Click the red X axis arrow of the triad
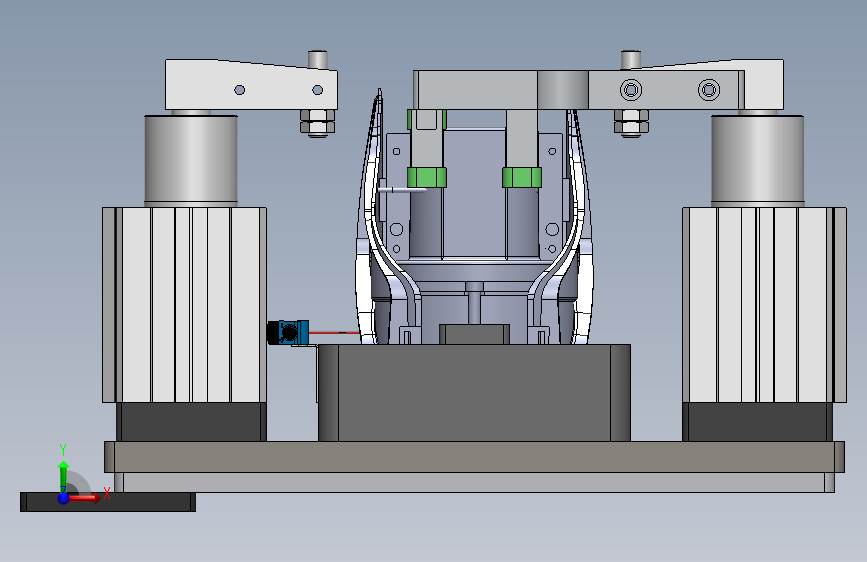867x562 pixels. pyautogui.click(x=86, y=498)
